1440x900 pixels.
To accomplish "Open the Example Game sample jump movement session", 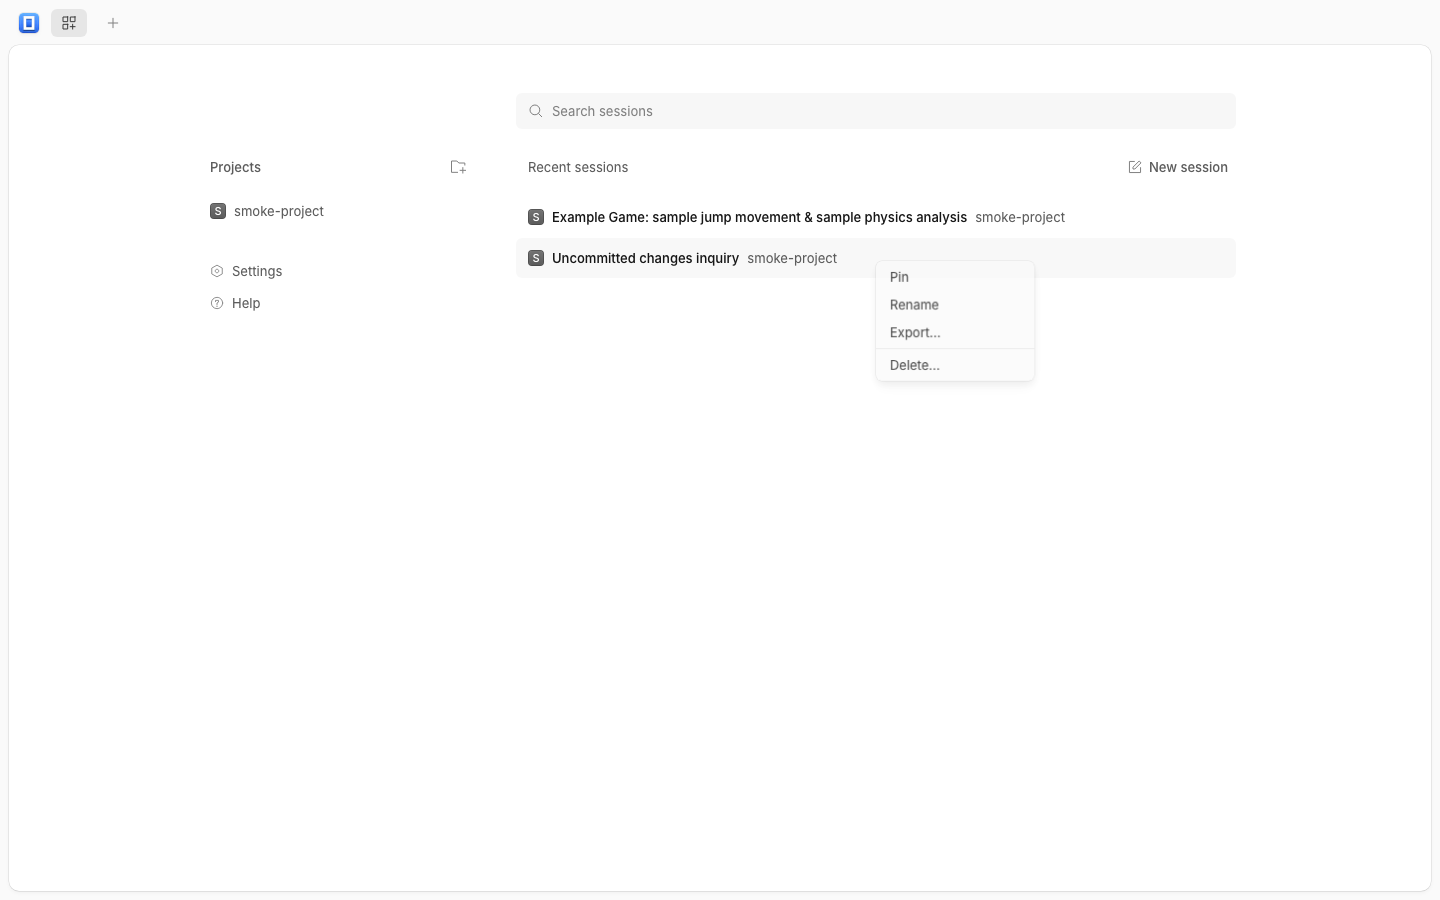I will pyautogui.click(x=876, y=217).
